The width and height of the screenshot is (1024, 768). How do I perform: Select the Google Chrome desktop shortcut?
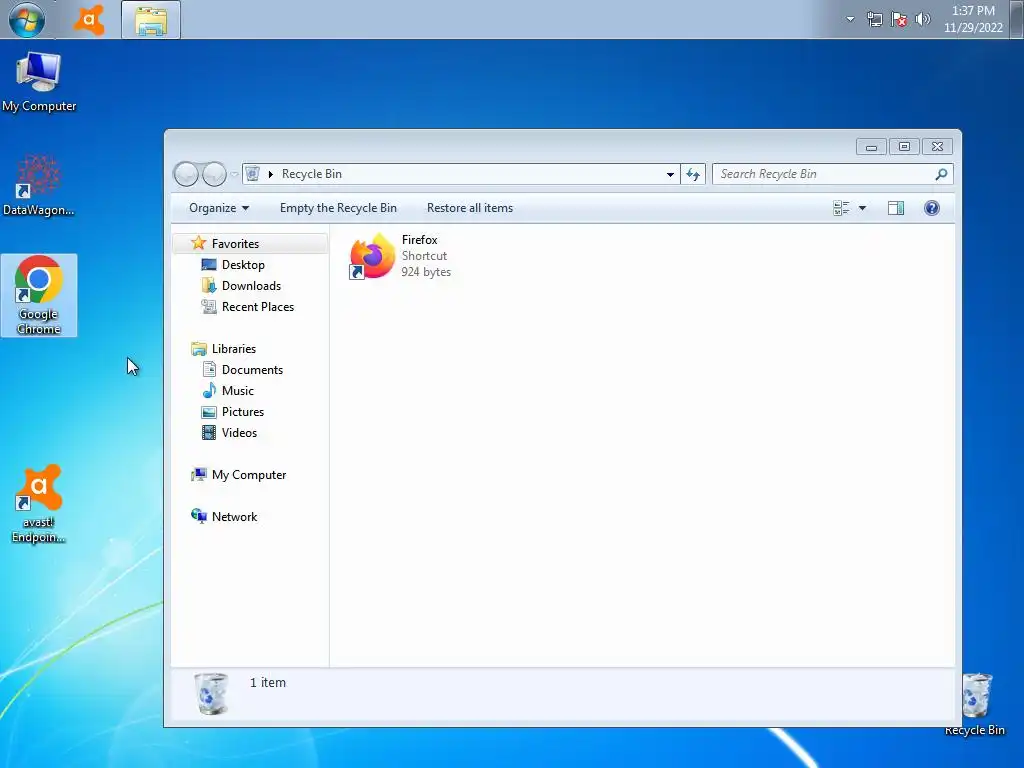click(x=39, y=295)
